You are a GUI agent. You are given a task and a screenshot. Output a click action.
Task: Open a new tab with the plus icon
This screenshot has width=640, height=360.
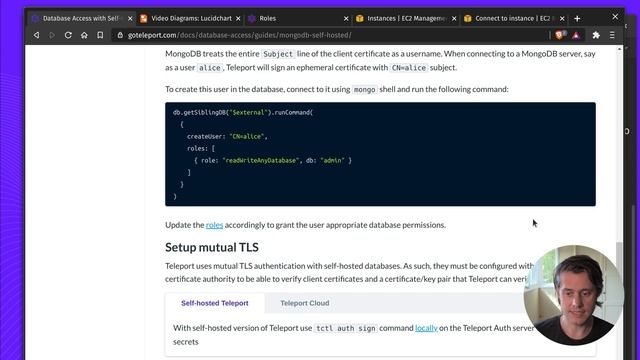[x=577, y=18]
